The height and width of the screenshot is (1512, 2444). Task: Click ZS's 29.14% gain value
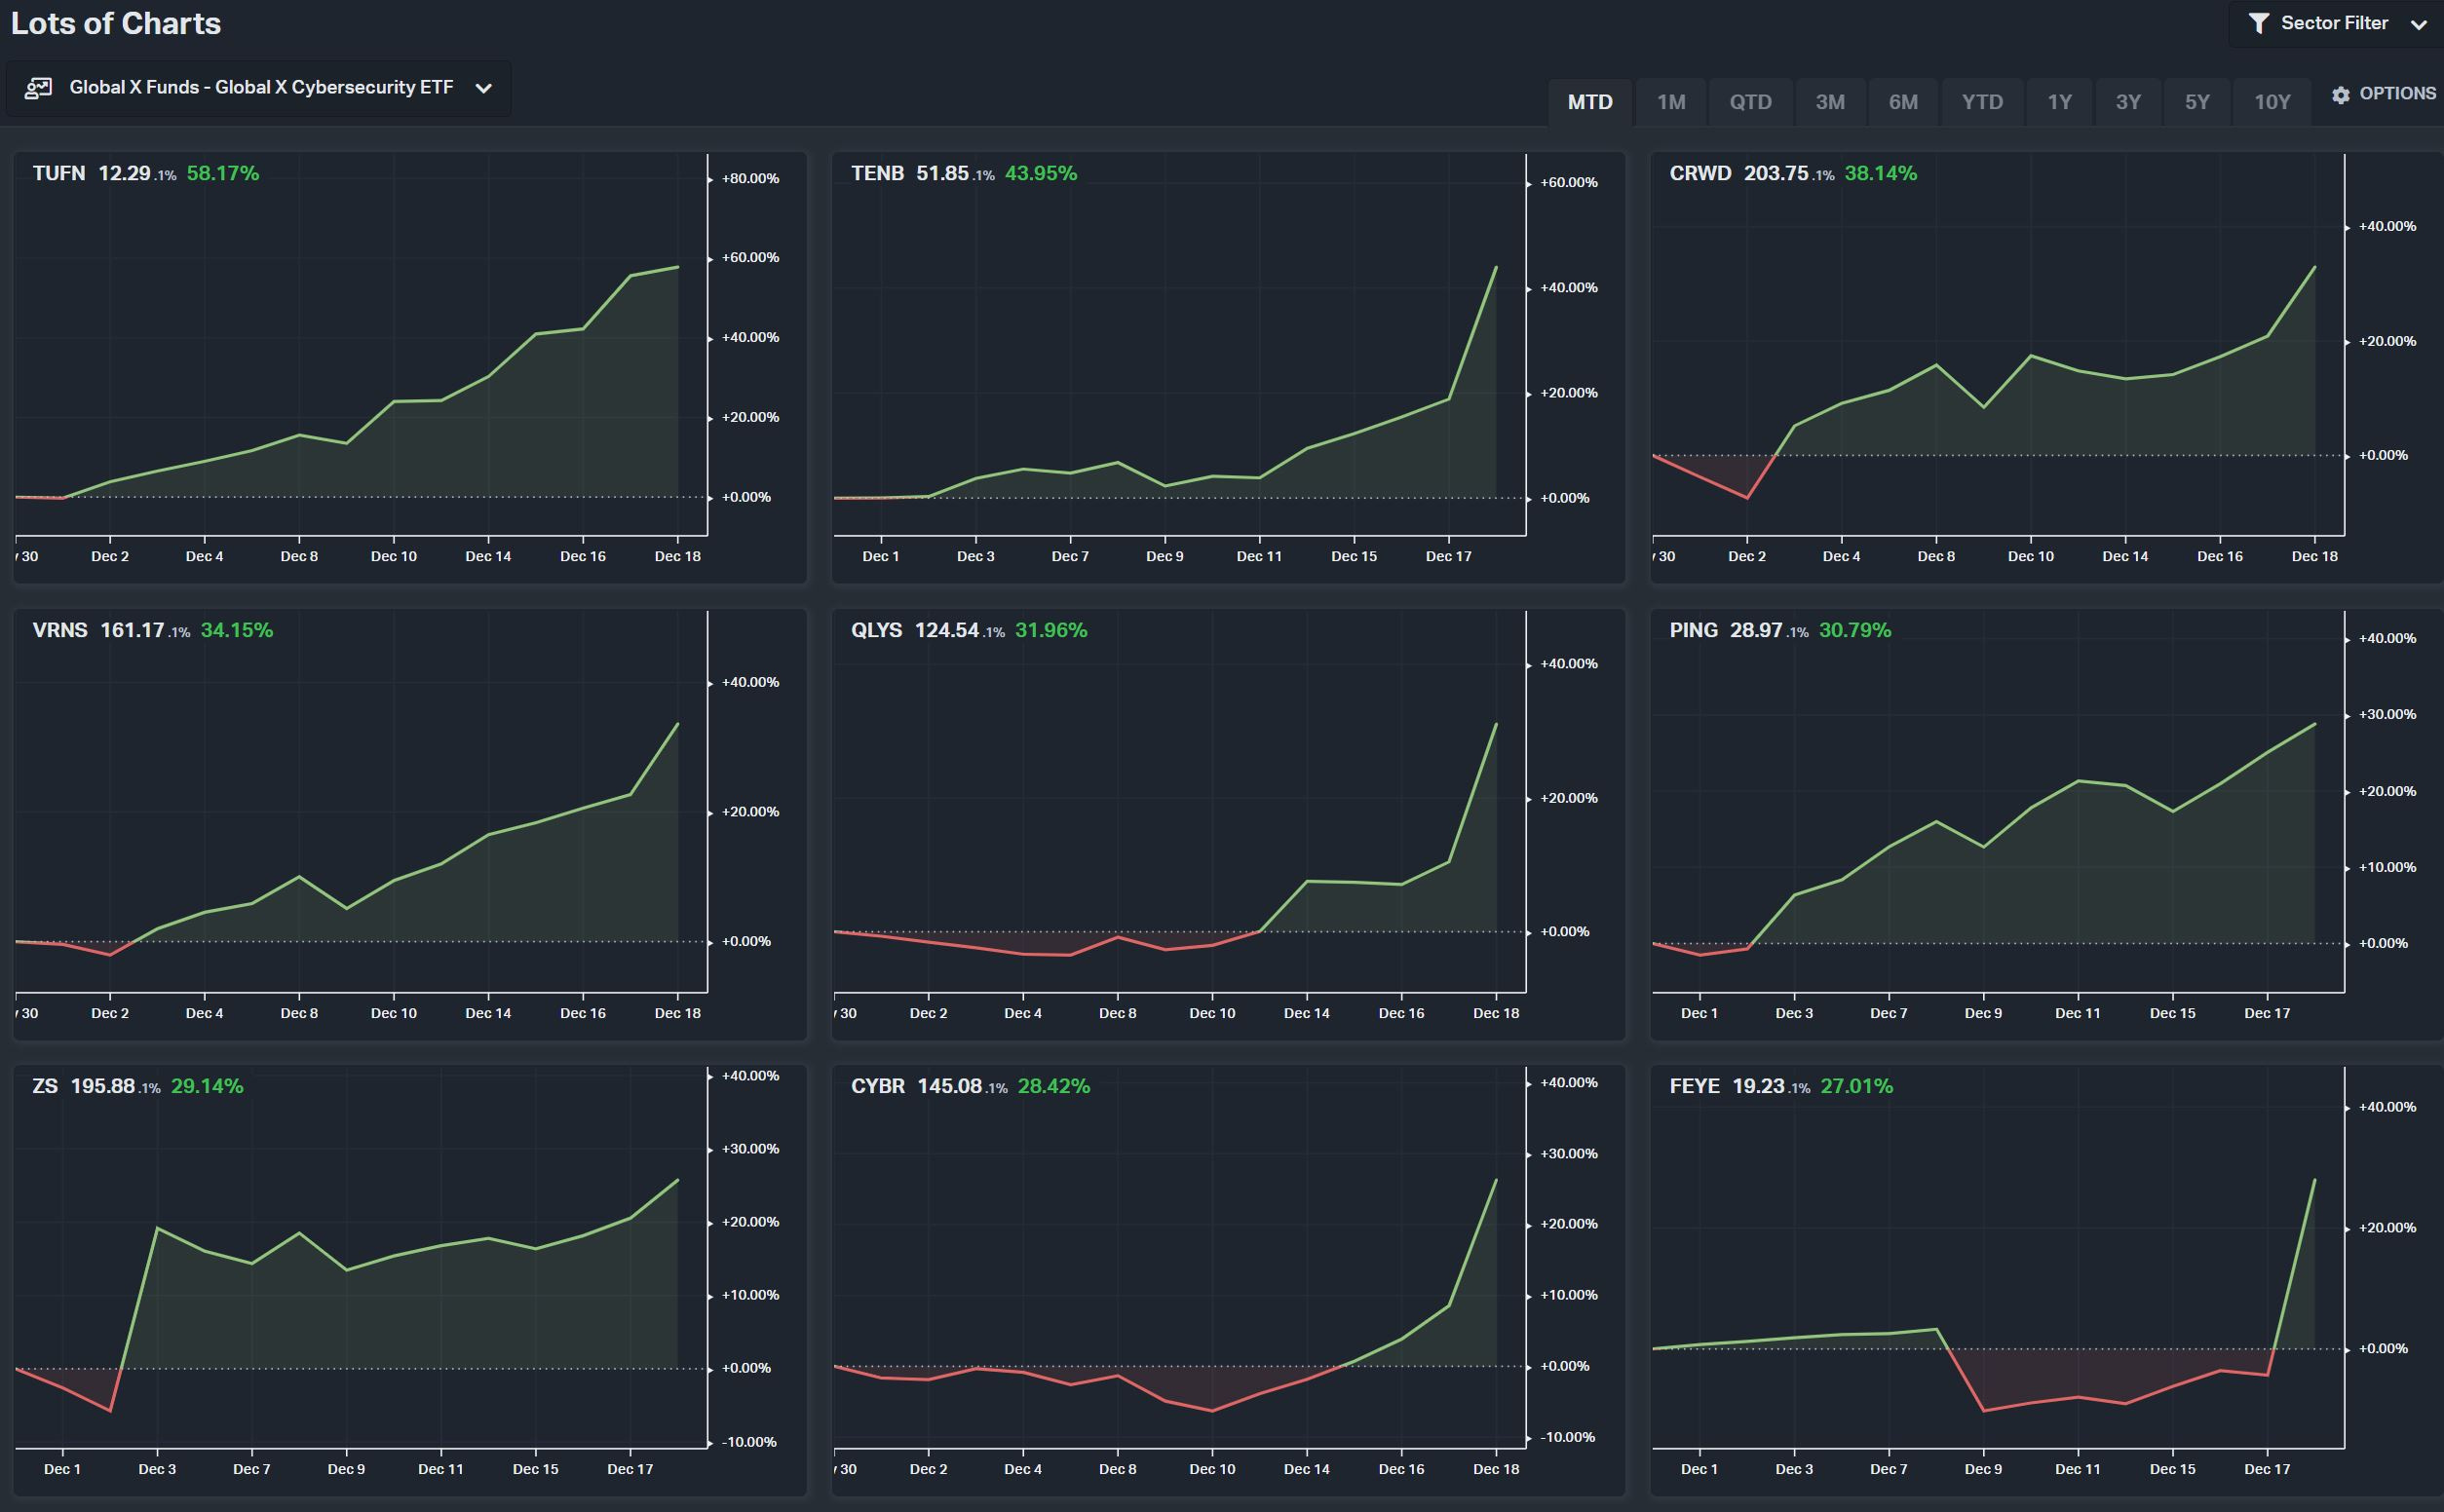click(x=207, y=1086)
